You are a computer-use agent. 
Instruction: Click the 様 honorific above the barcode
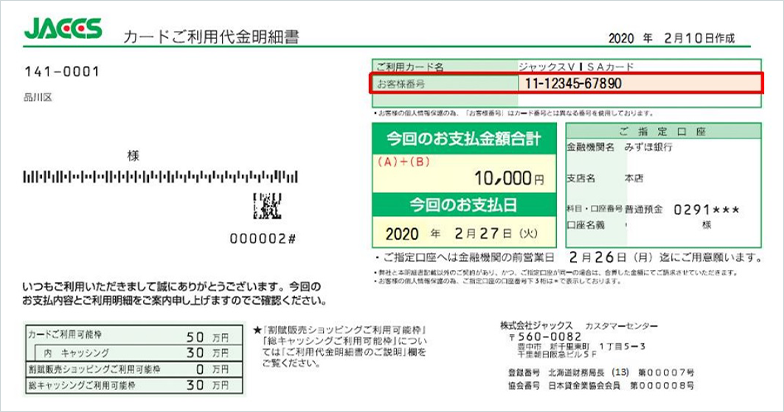[133, 156]
